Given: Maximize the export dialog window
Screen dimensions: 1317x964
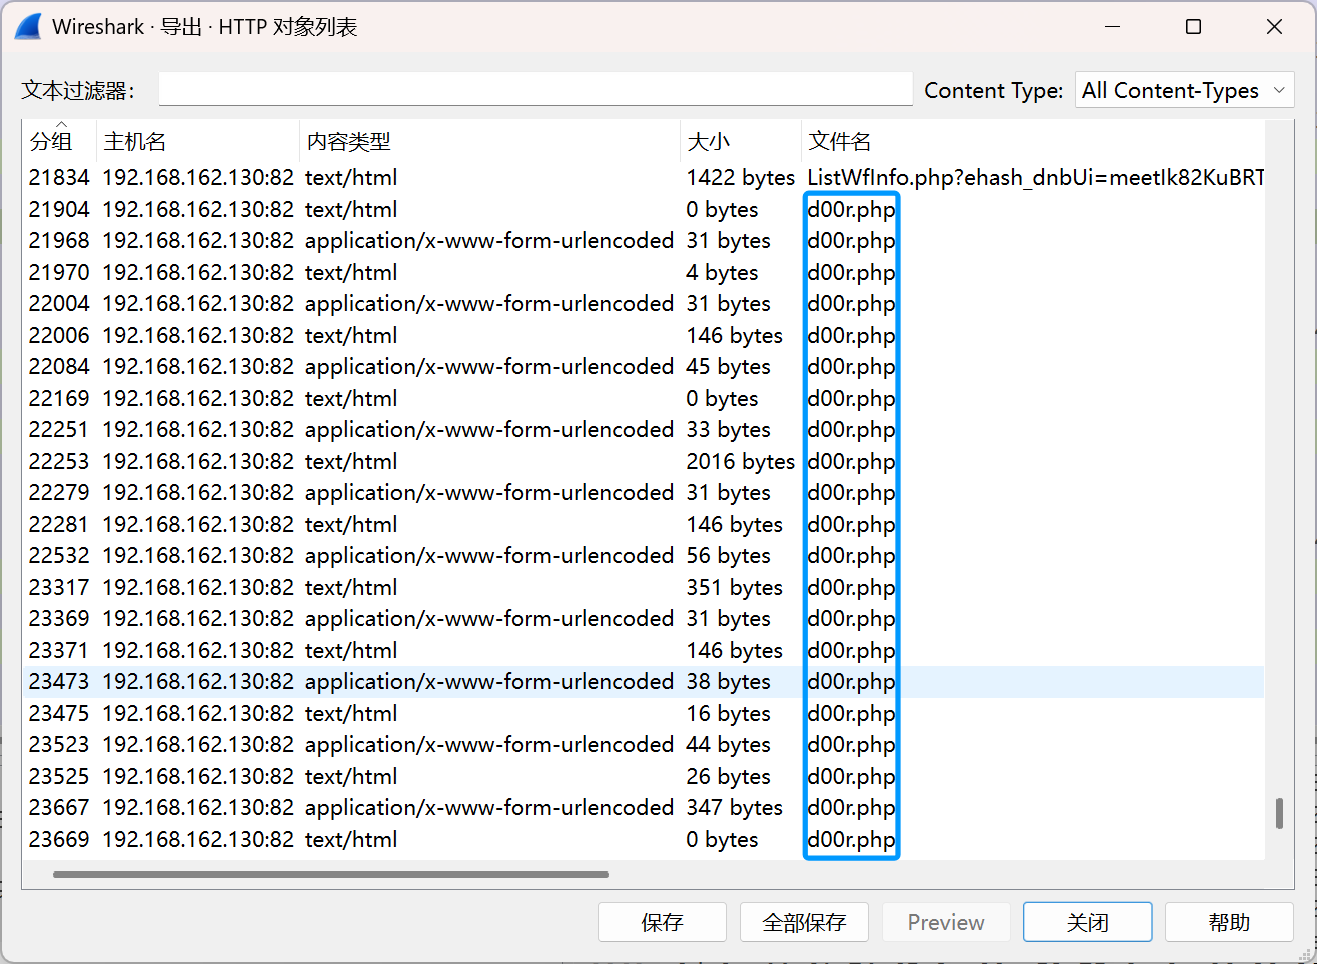Looking at the screenshot, I should [1193, 27].
